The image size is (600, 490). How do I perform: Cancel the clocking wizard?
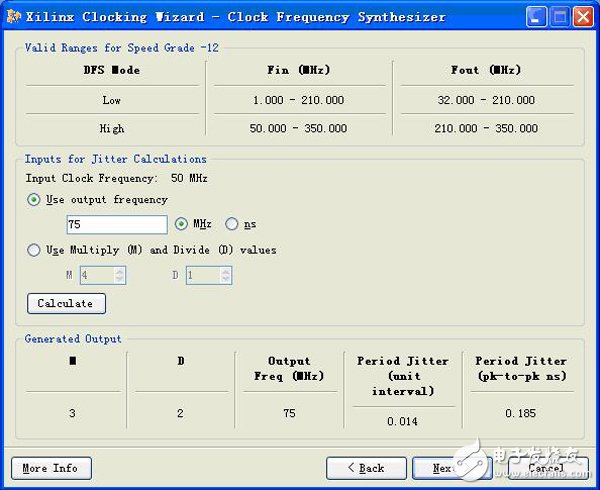[x=545, y=468]
